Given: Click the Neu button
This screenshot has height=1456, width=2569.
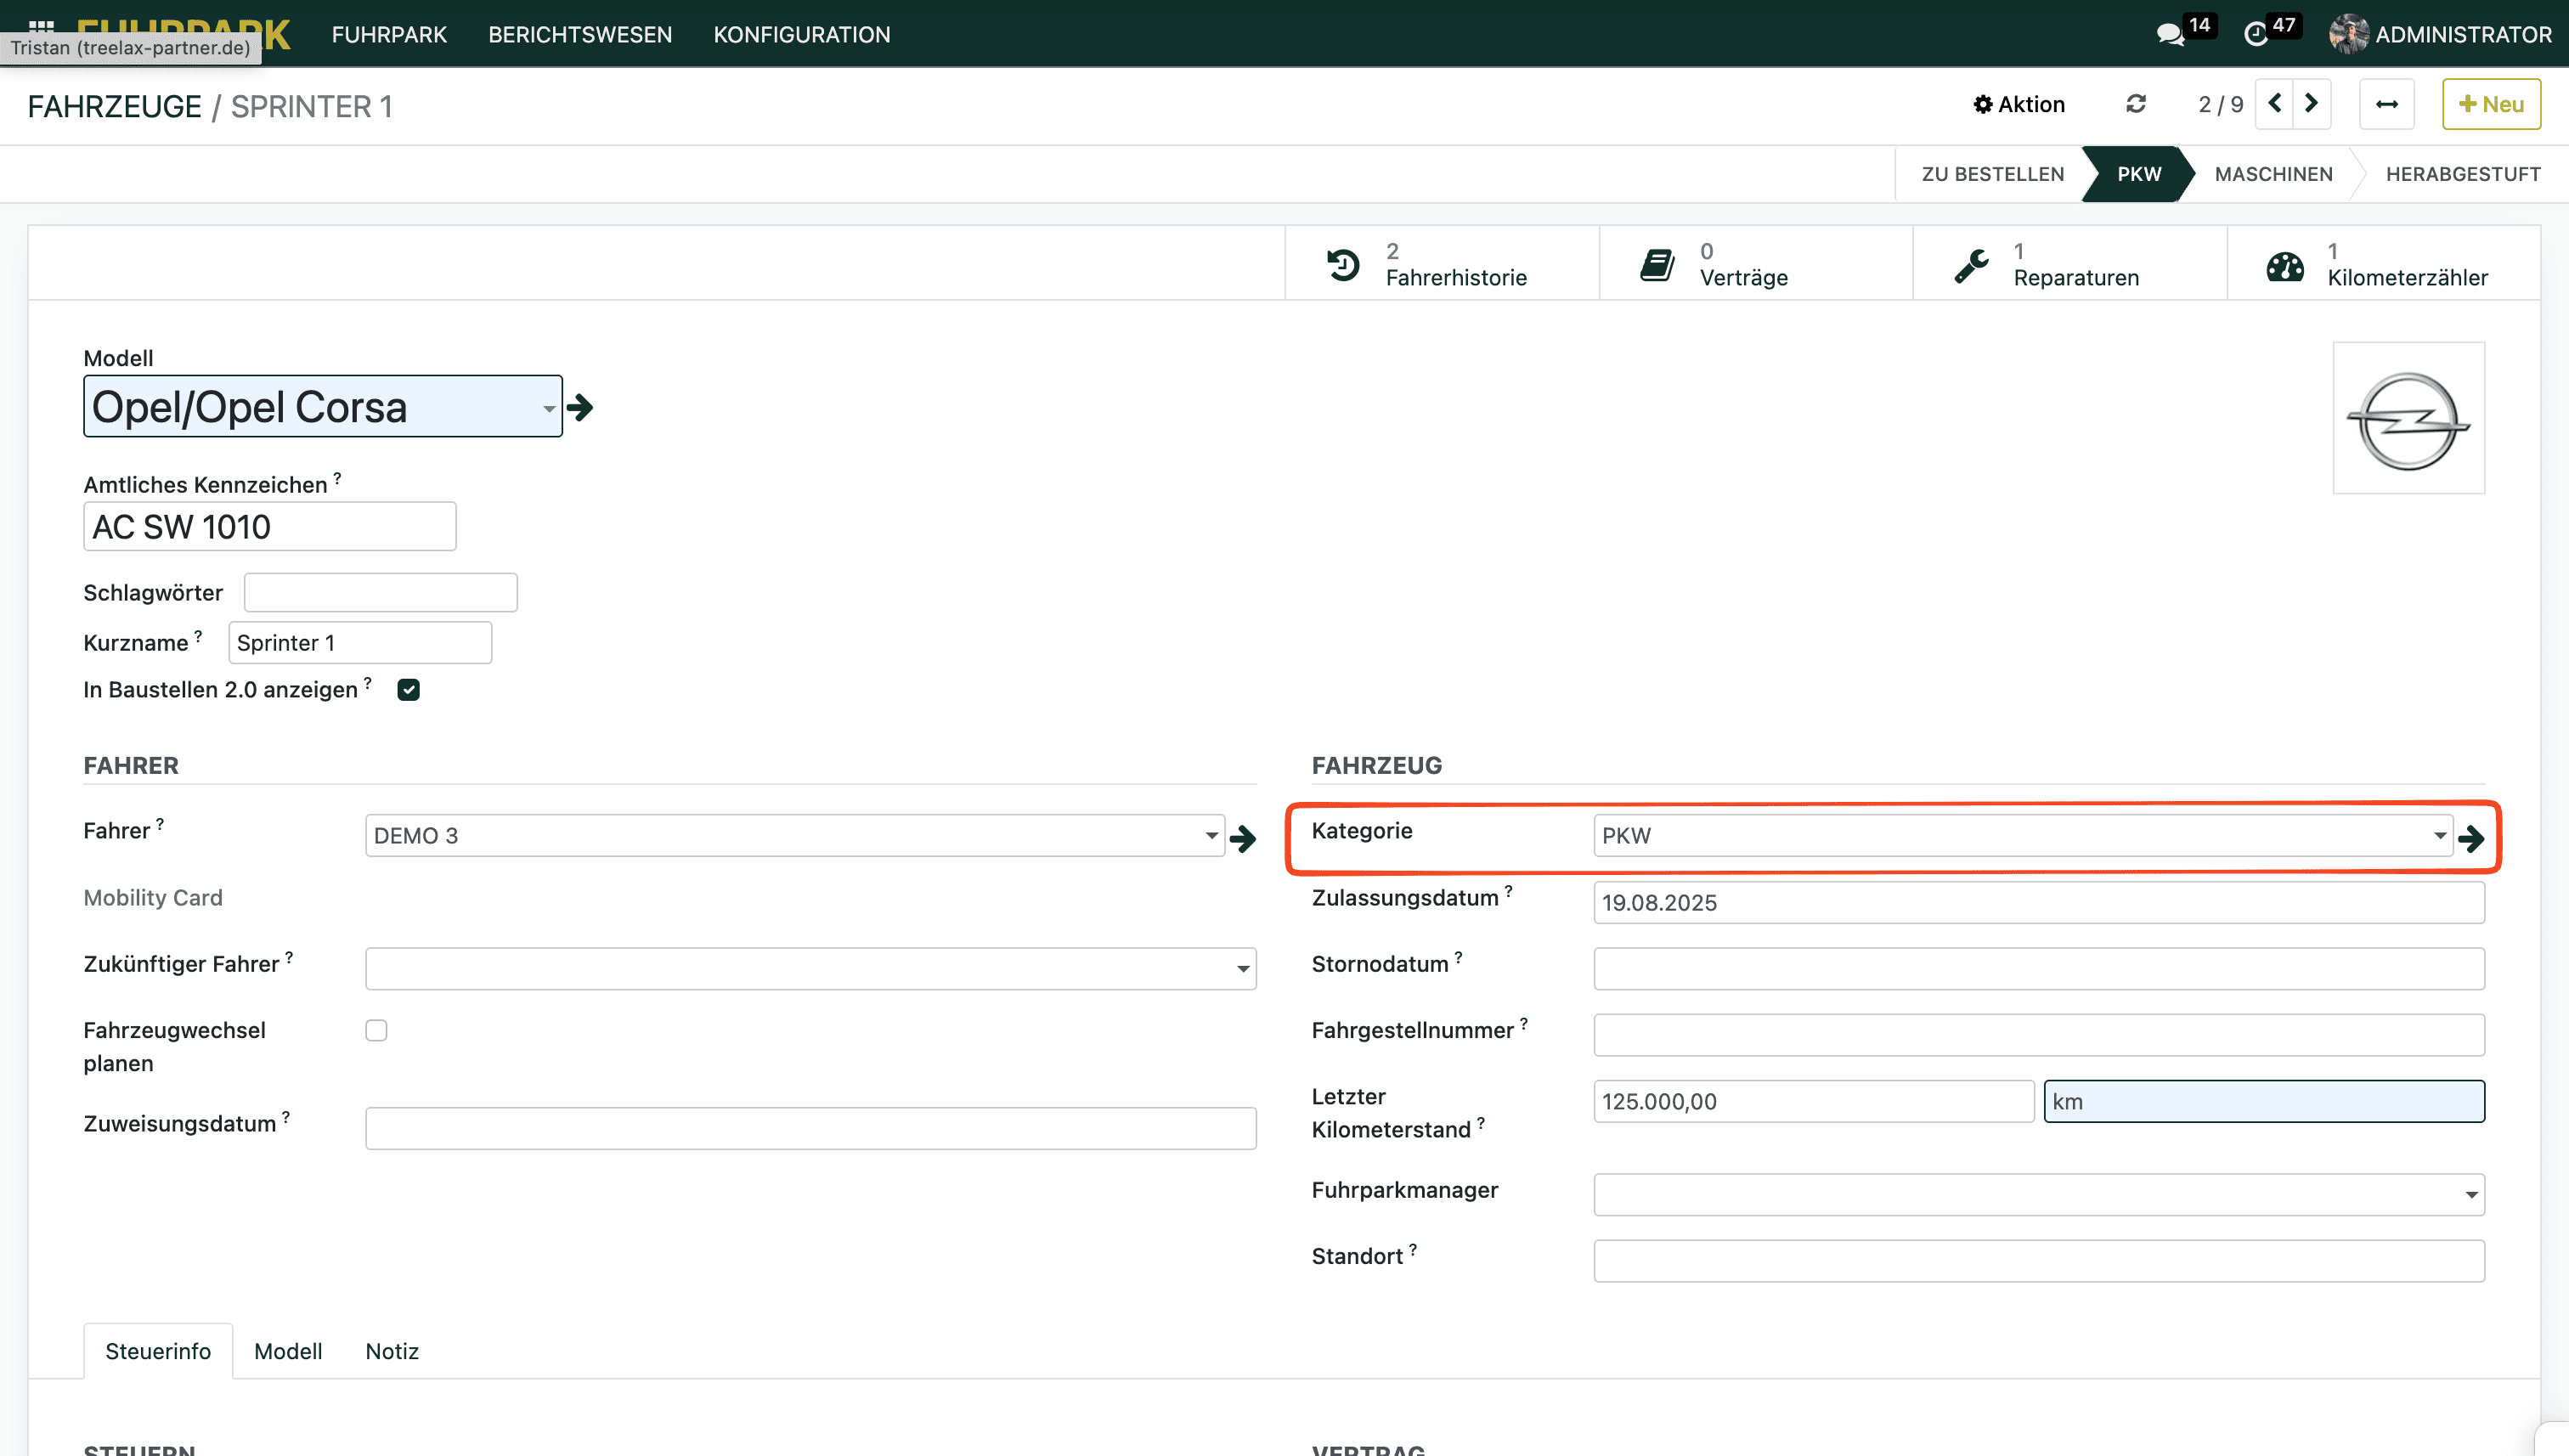Looking at the screenshot, I should tap(2490, 104).
